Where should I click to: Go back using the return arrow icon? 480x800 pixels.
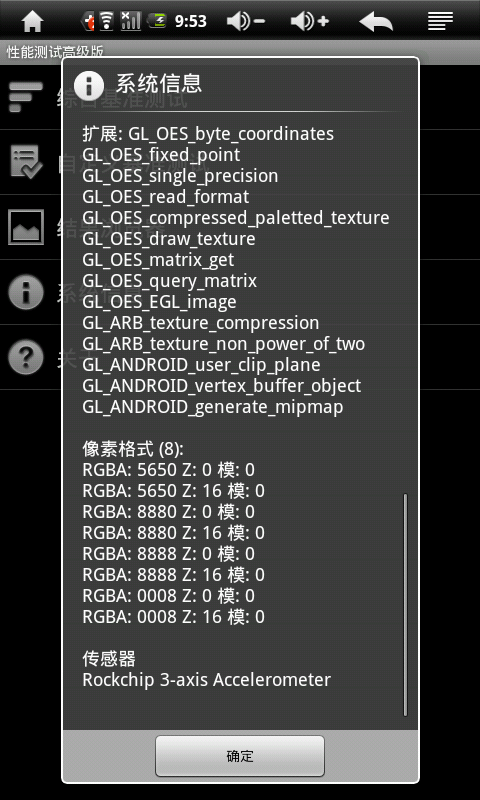click(x=376, y=22)
